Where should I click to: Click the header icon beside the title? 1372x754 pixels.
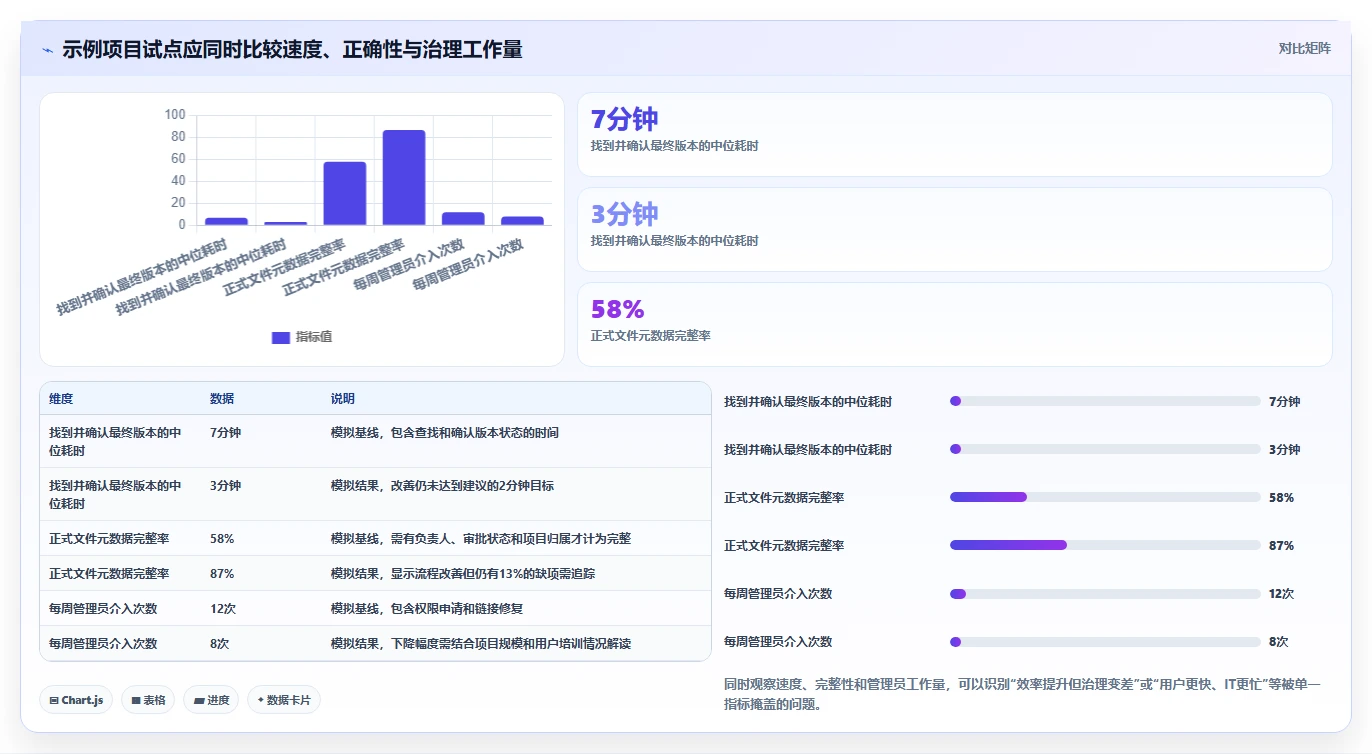[47, 50]
